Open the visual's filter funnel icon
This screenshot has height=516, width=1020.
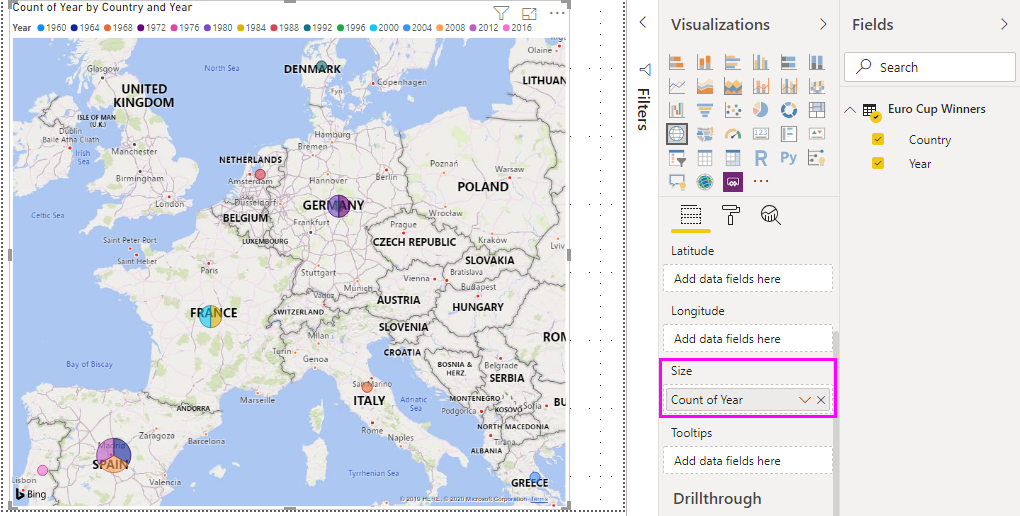point(500,13)
